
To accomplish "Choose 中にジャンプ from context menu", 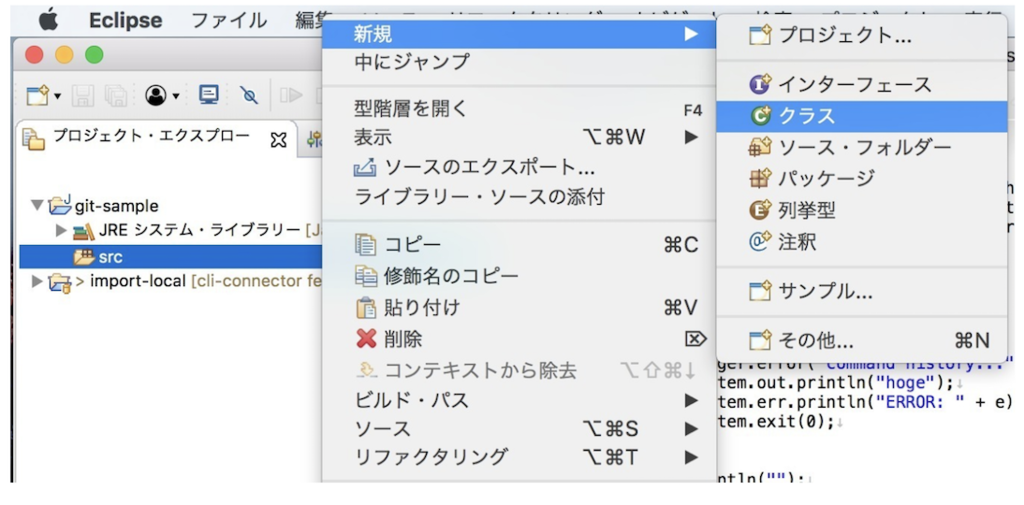I will (519, 63).
